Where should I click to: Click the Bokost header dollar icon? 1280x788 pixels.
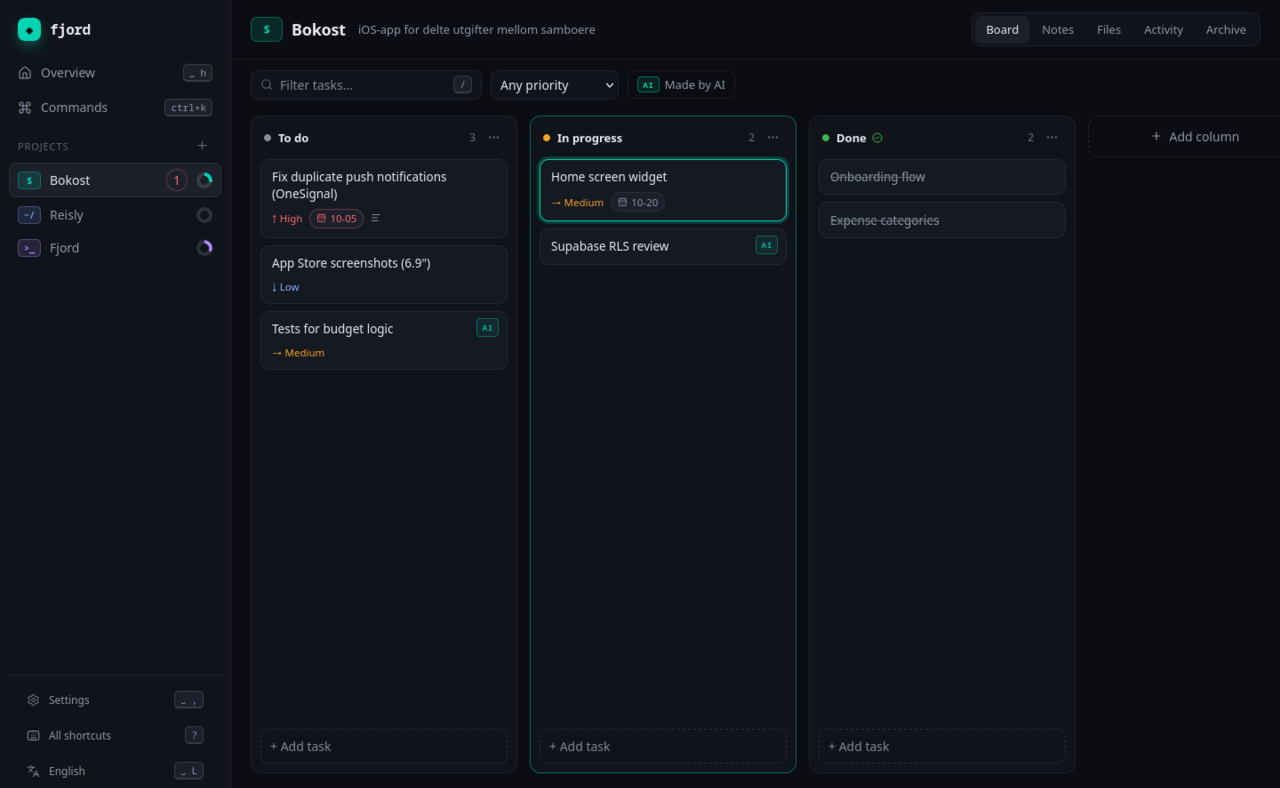[266, 30]
